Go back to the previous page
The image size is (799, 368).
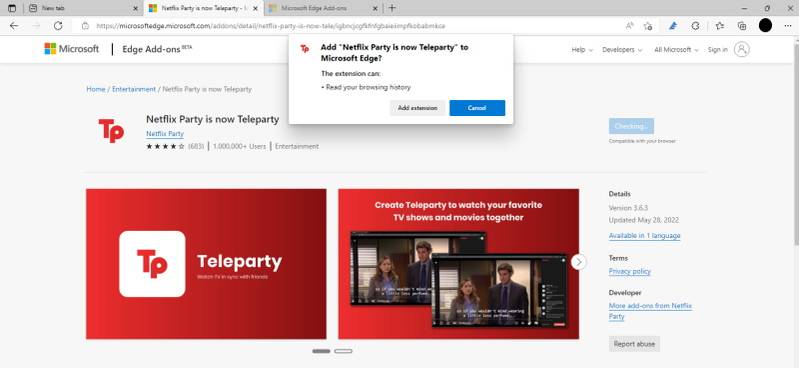[14, 25]
